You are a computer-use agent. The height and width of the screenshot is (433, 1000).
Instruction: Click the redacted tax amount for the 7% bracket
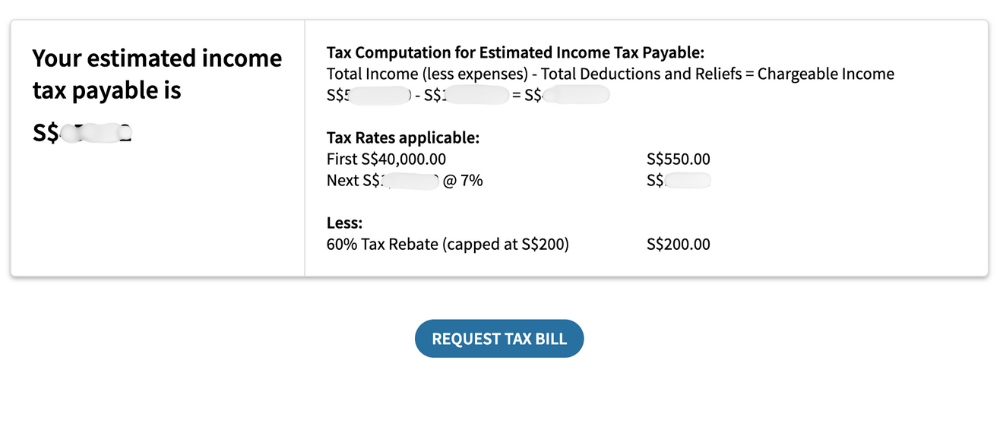(678, 181)
